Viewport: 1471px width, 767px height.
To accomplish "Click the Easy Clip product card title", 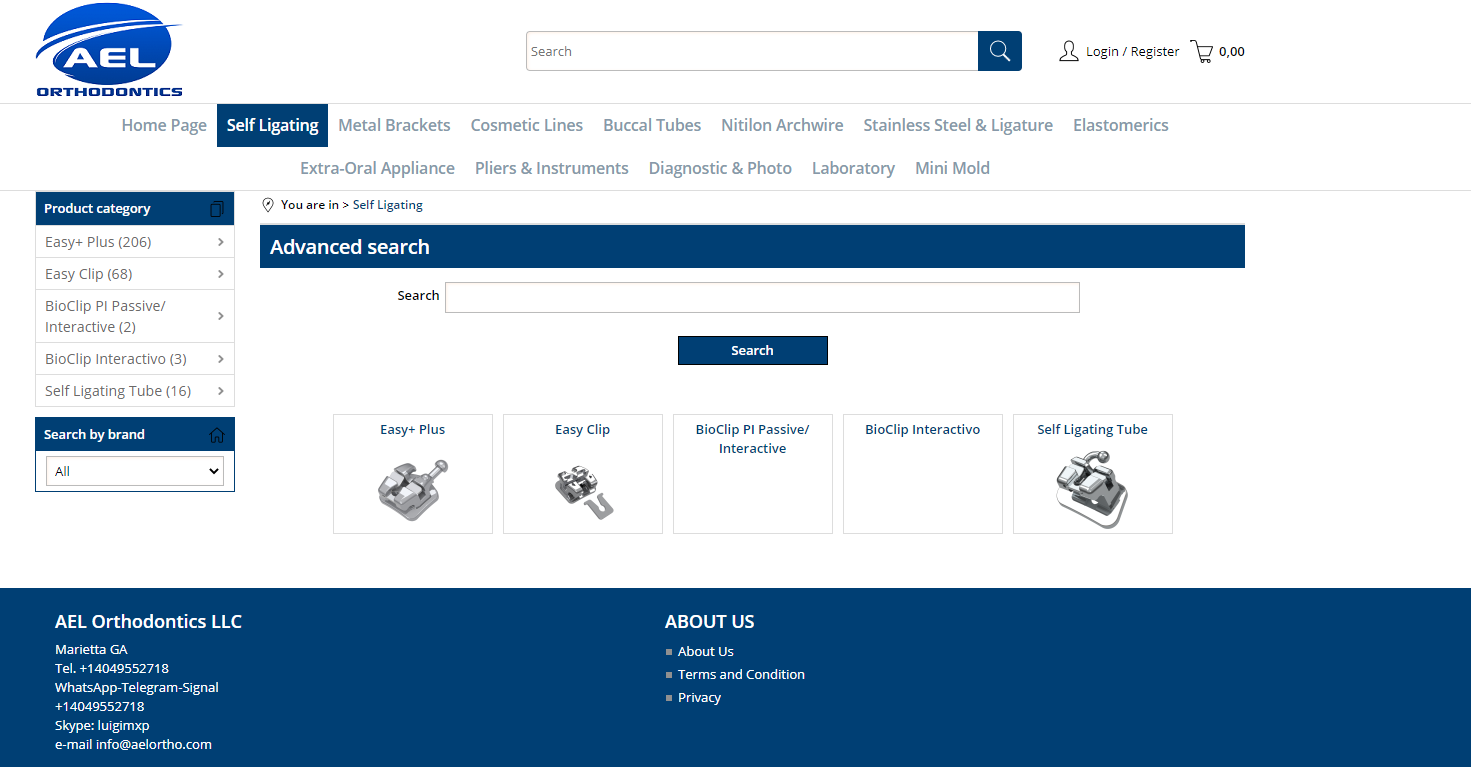I will click(x=583, y=430).
